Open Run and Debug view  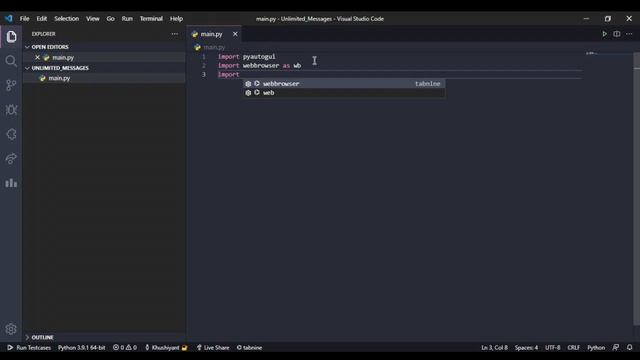click(x=11, y=109)
